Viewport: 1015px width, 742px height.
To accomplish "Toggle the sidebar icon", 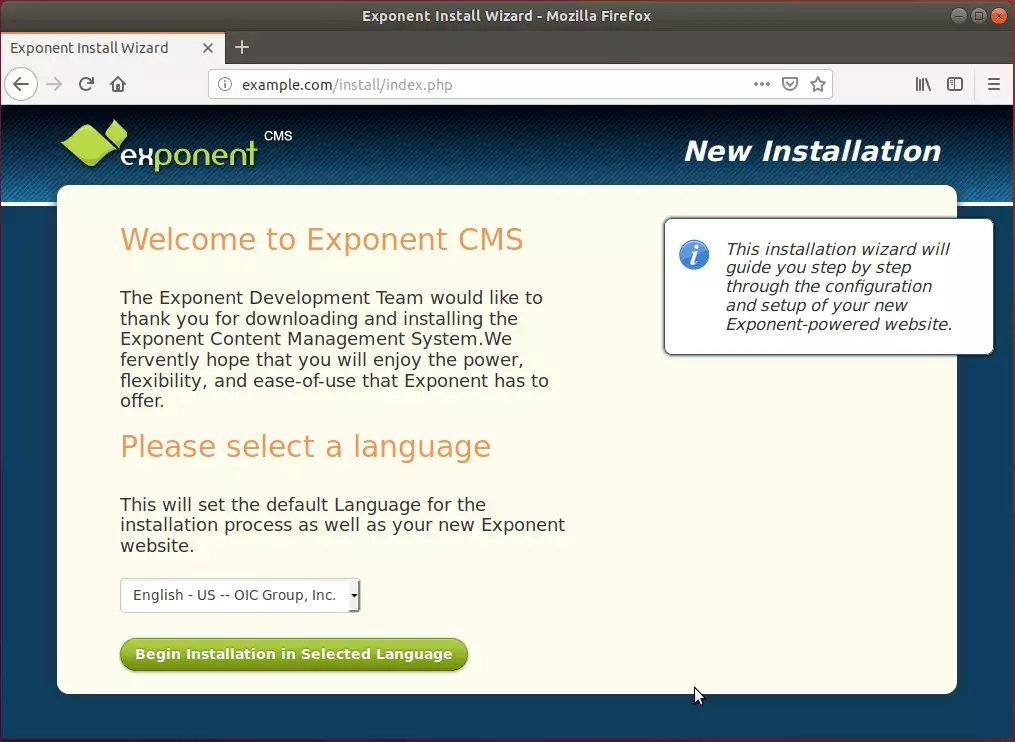I will click(955, 84).
